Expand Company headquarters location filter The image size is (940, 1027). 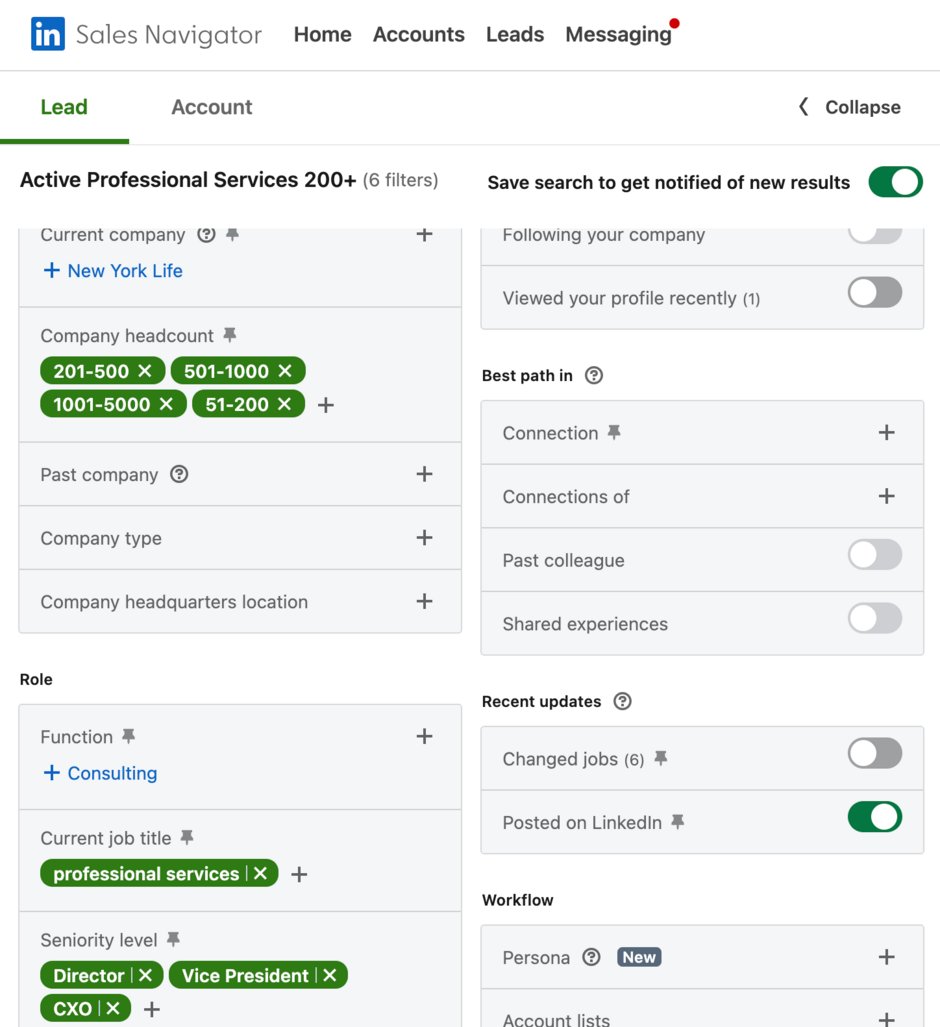(424, 601)
